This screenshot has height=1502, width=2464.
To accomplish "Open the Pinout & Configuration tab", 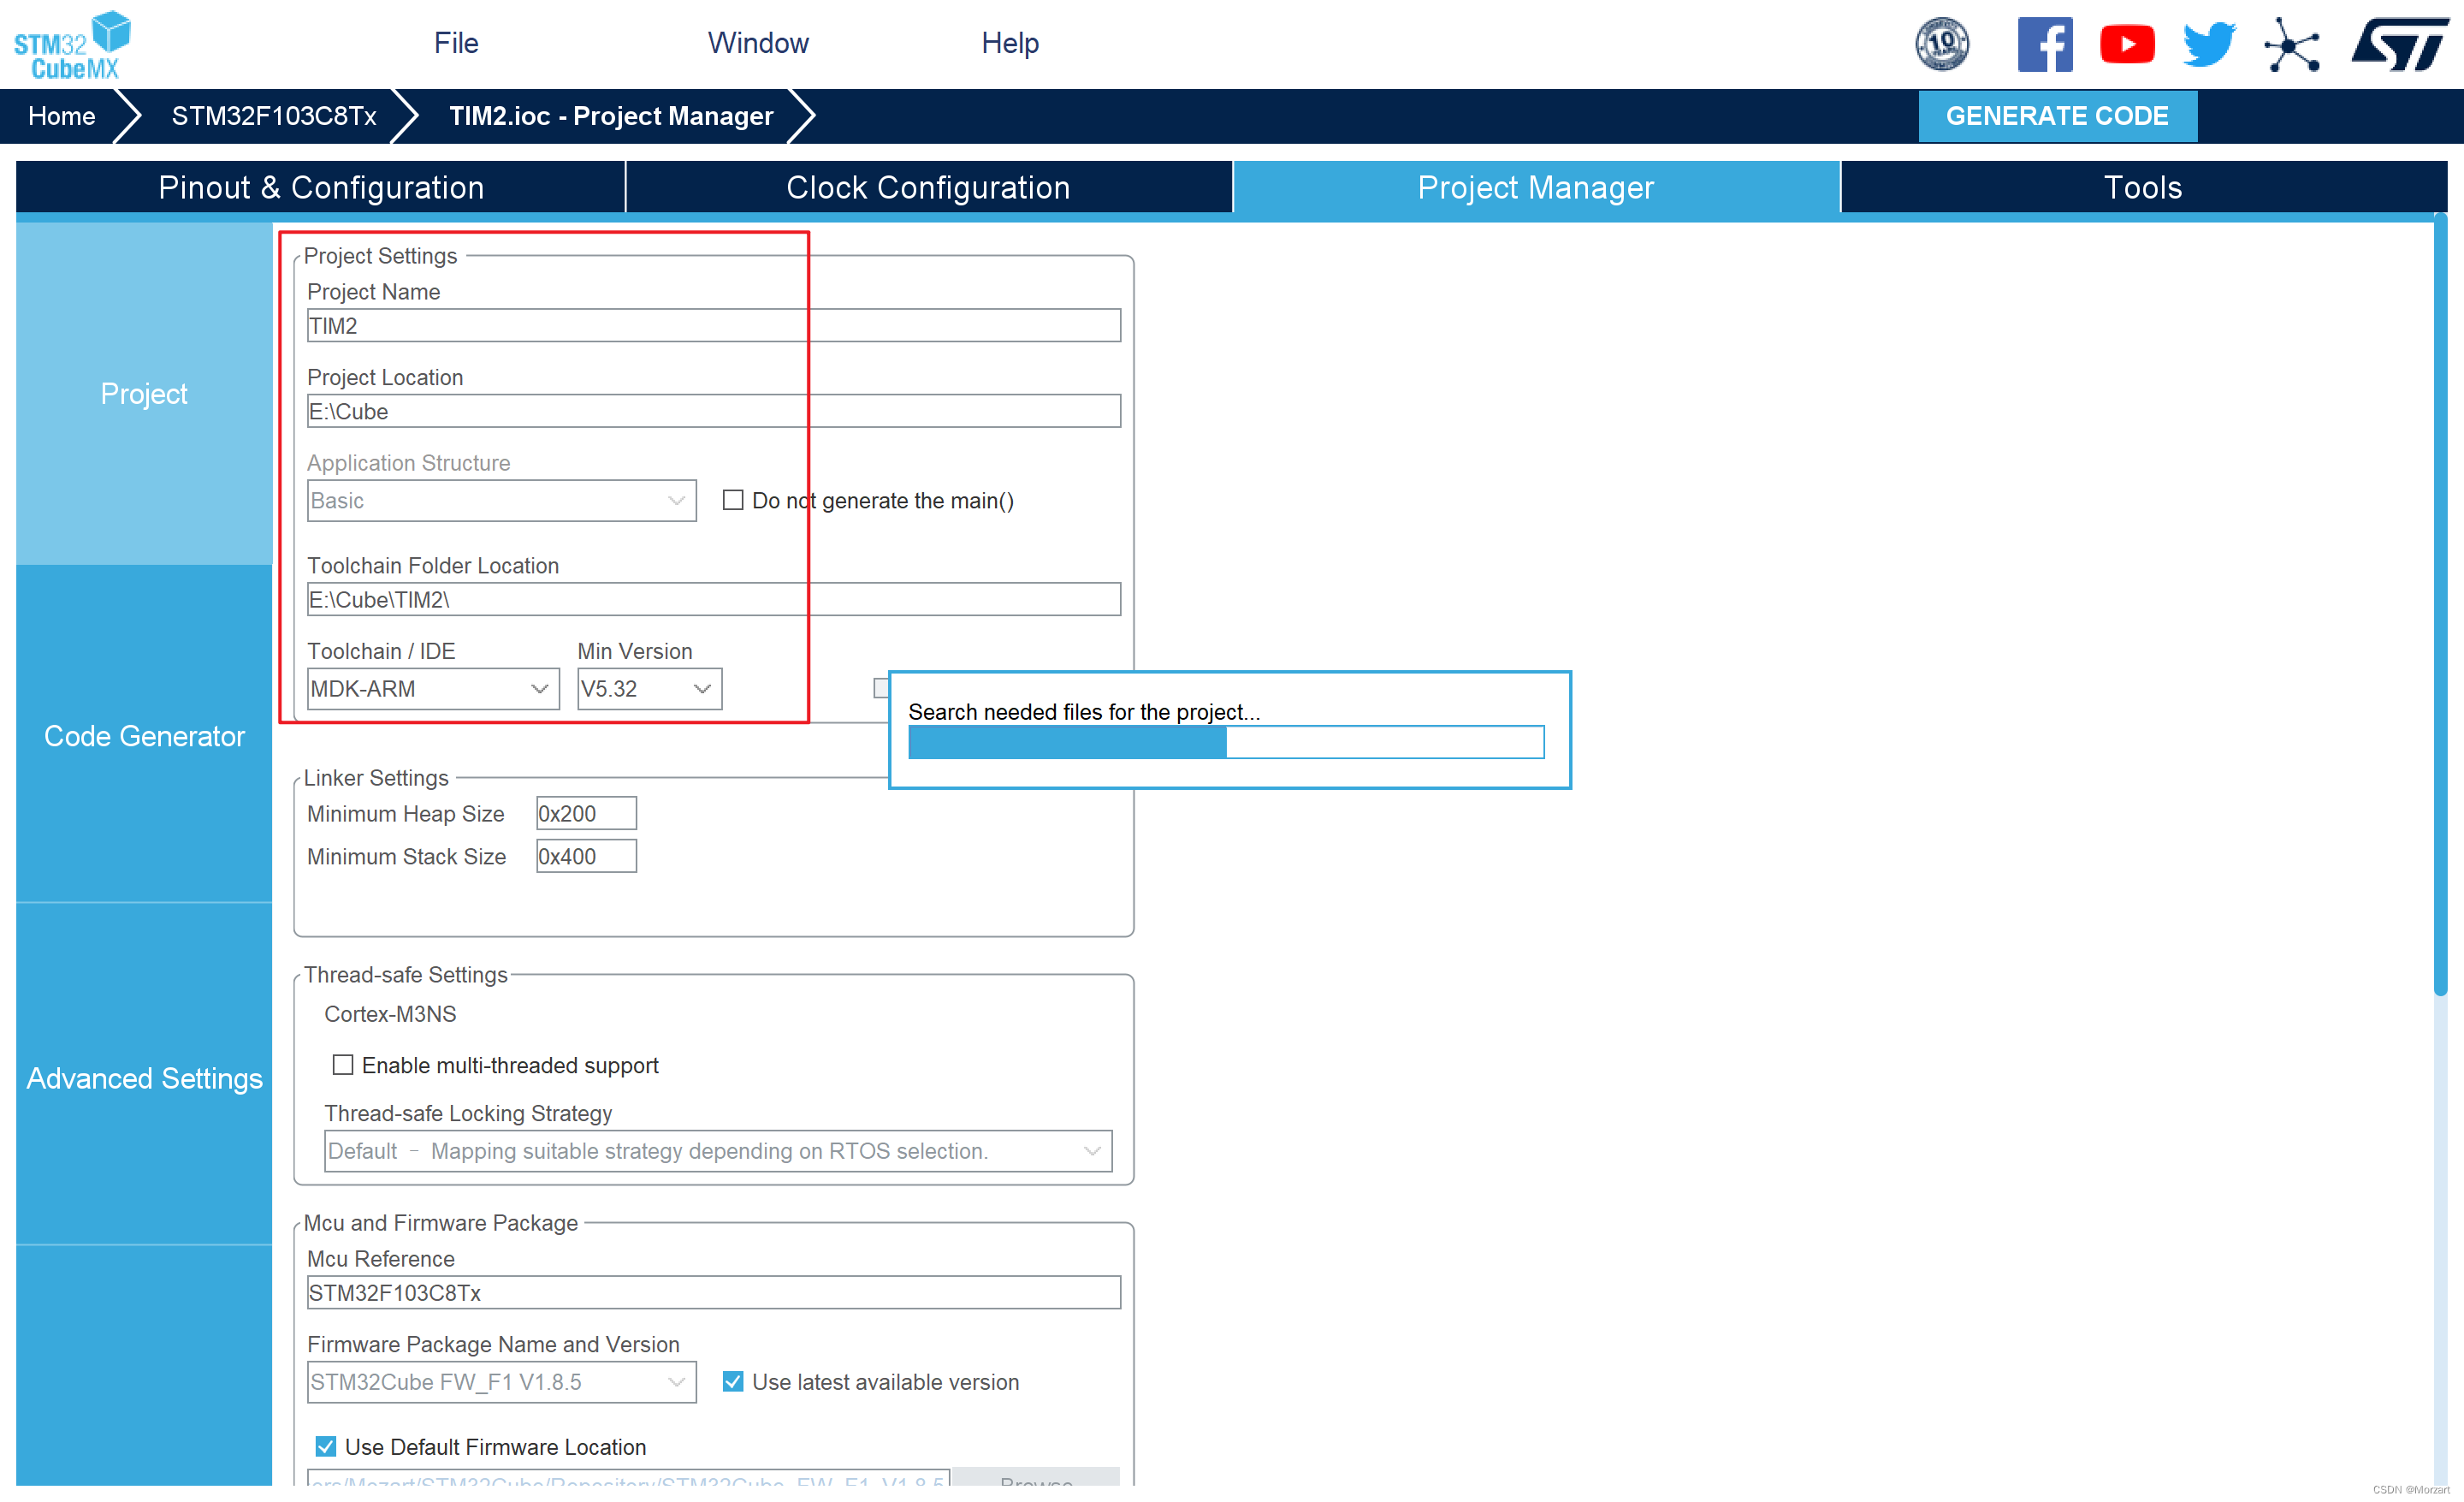I will coord(322,188).
